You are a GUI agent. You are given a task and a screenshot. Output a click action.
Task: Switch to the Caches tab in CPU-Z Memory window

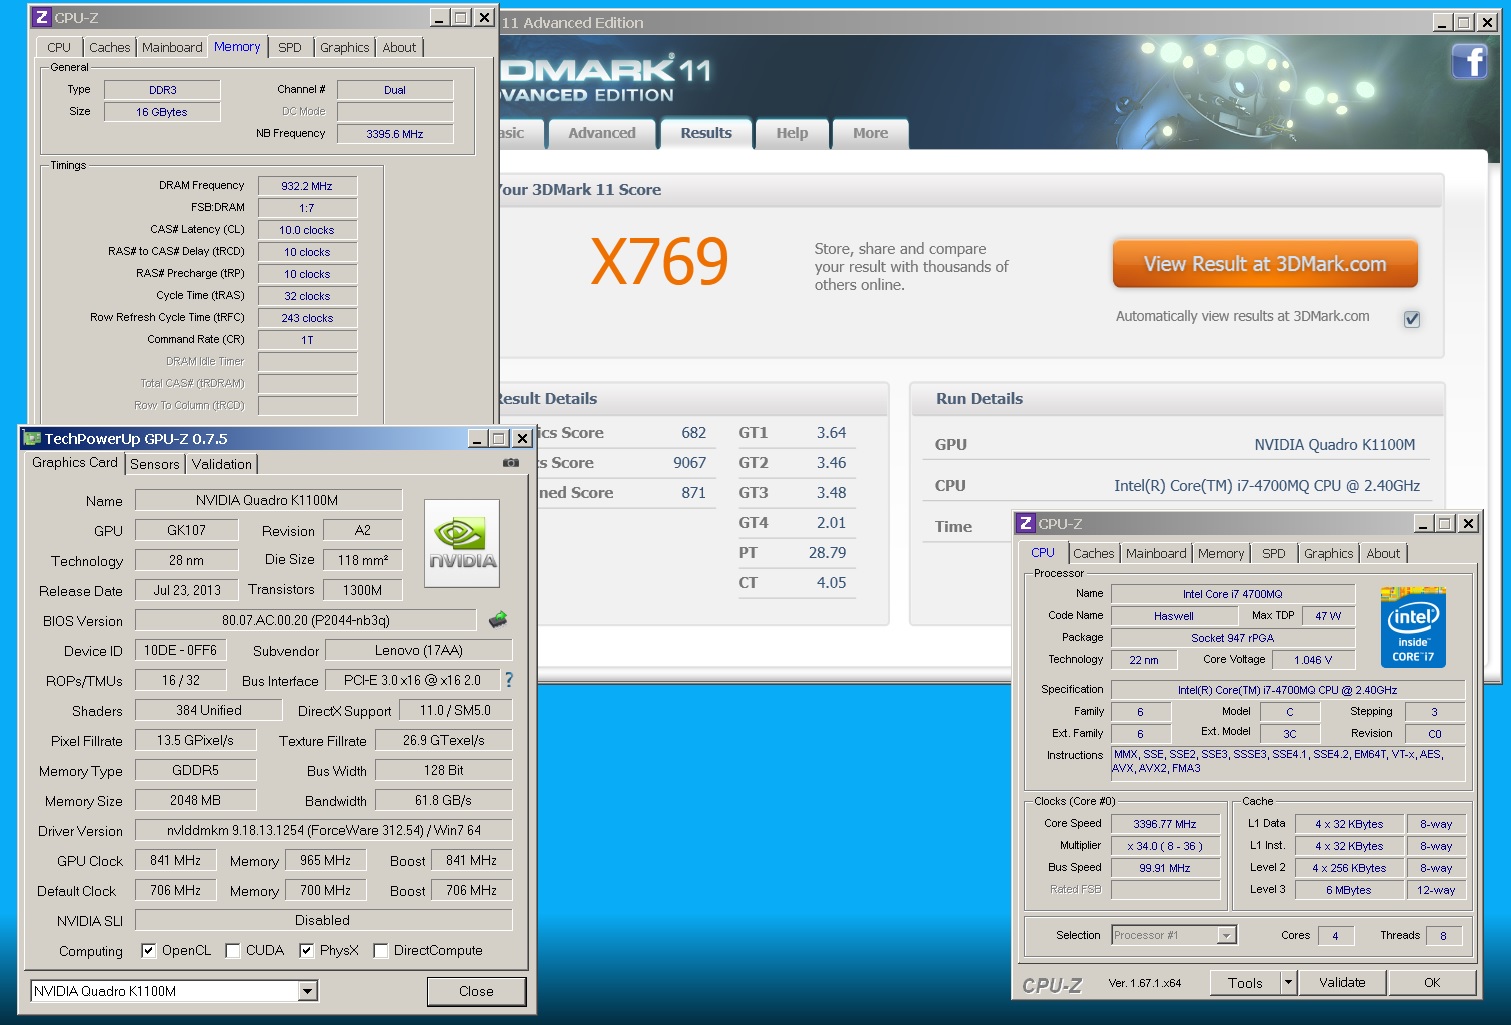[109, 47]
